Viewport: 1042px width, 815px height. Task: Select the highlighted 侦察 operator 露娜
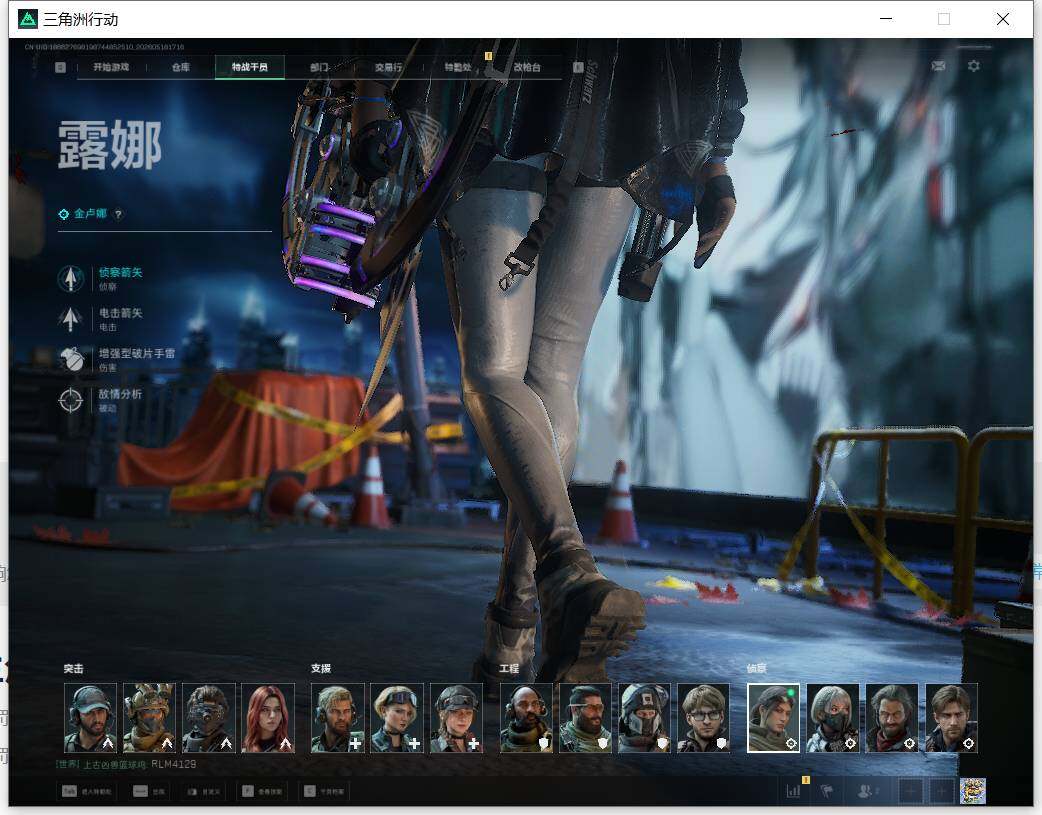pyautogui.click(x=774, y=718)
